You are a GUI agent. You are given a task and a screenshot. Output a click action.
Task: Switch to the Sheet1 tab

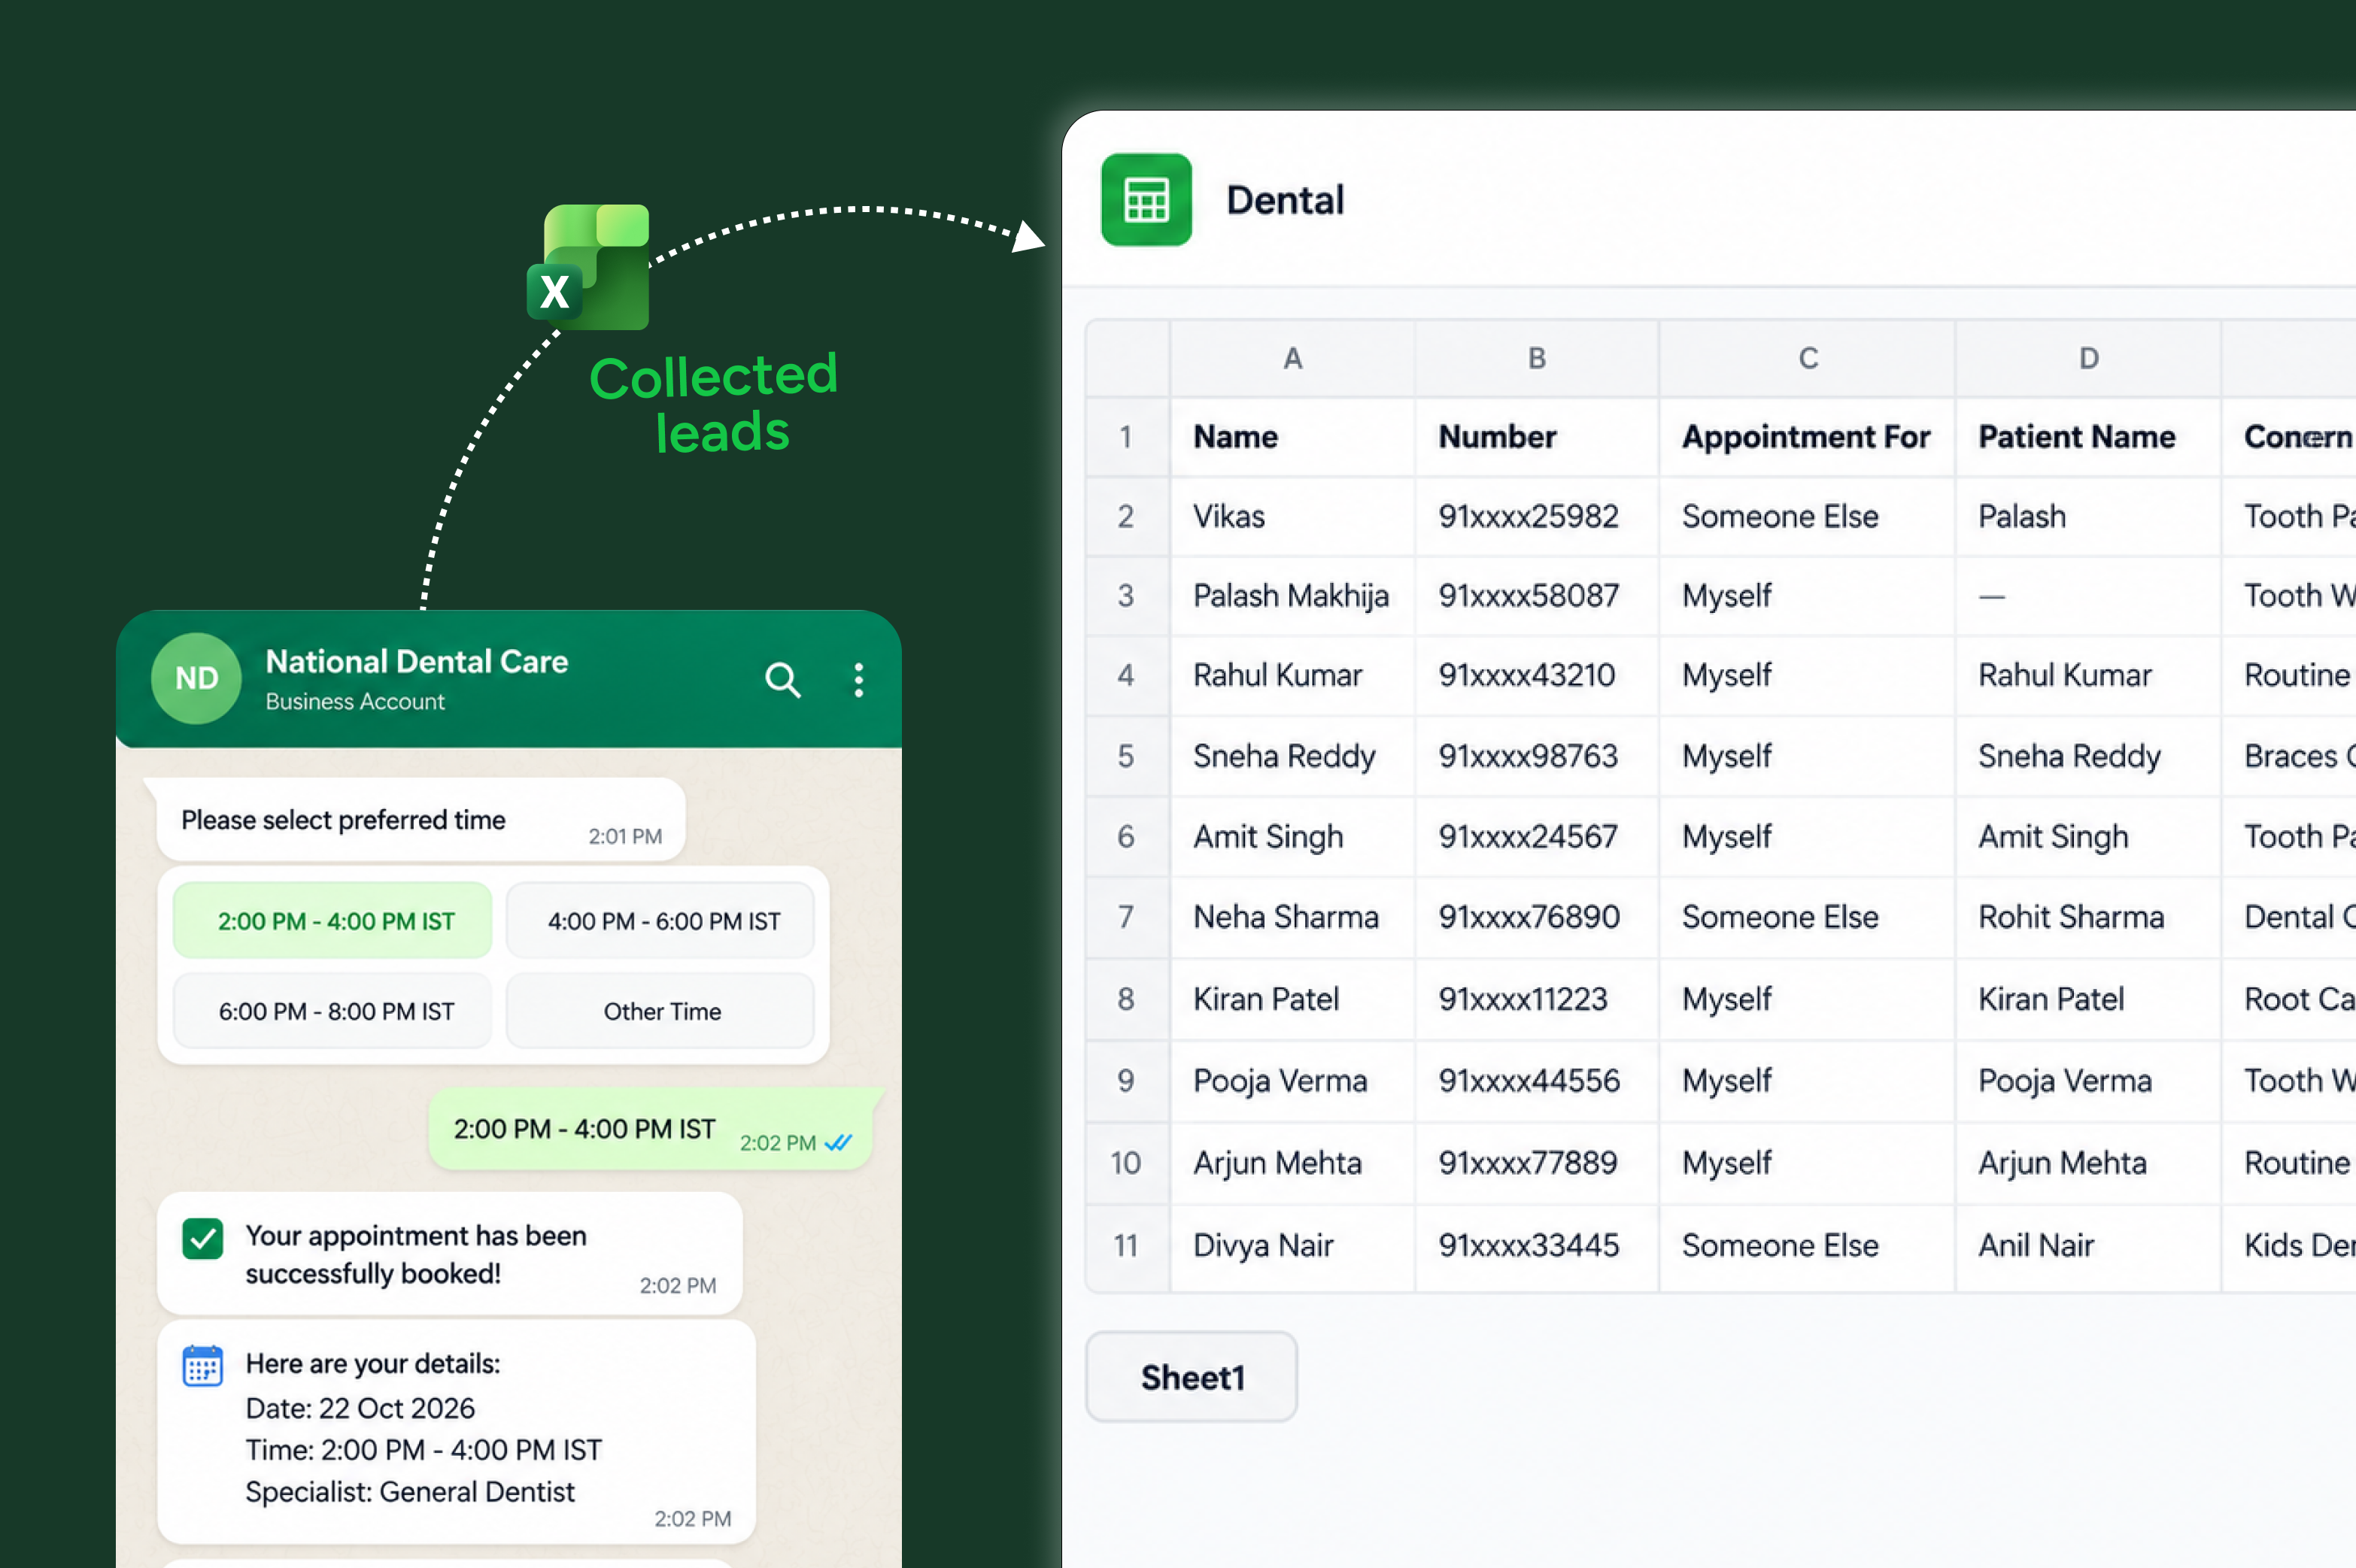pos(1192,1377)
